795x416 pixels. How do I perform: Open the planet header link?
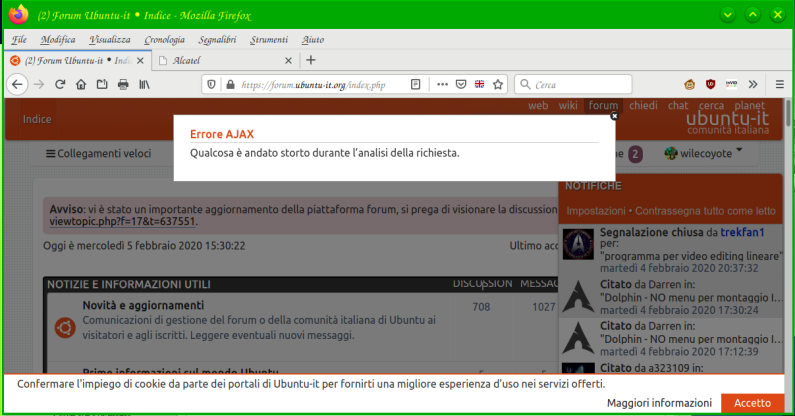click(749, 106)
